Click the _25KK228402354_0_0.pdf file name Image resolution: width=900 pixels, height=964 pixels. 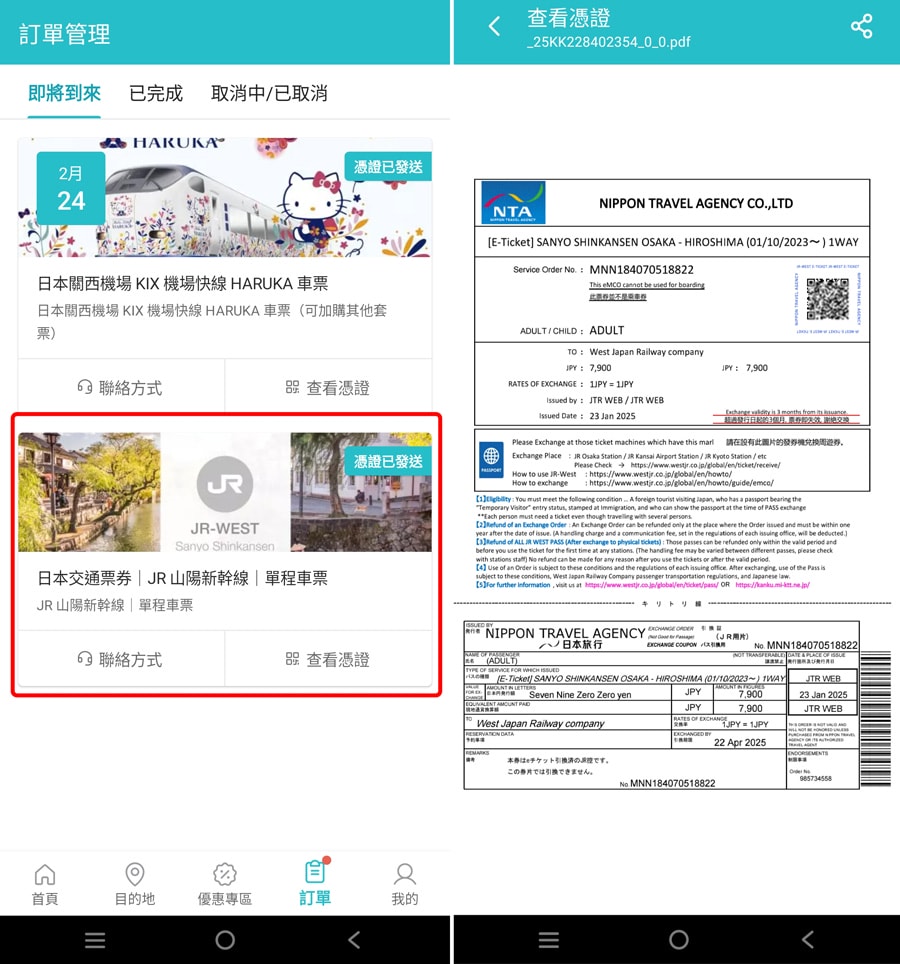pos(609,42)
